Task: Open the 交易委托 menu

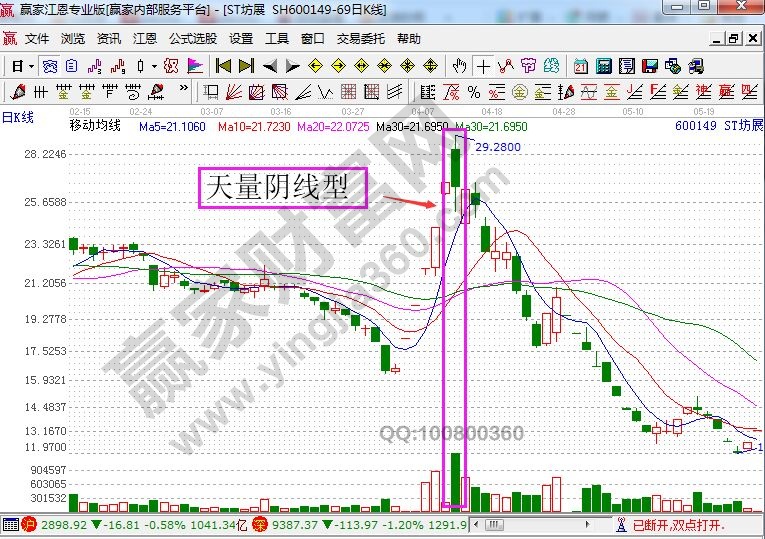Action: tap(360, 39)
